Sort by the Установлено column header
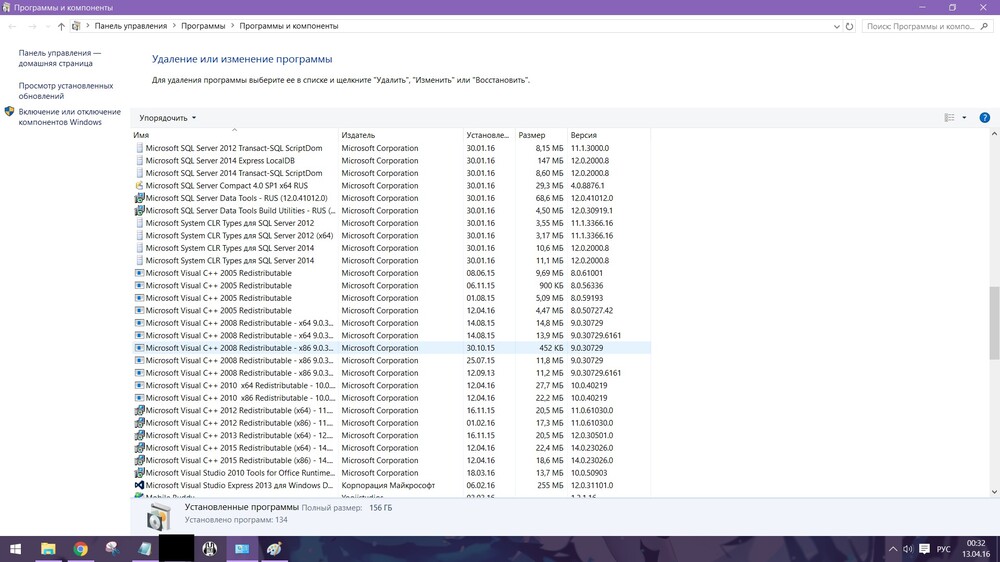Screen dimensions: 1000x562 pyautogui.click(x=489, y=135)
